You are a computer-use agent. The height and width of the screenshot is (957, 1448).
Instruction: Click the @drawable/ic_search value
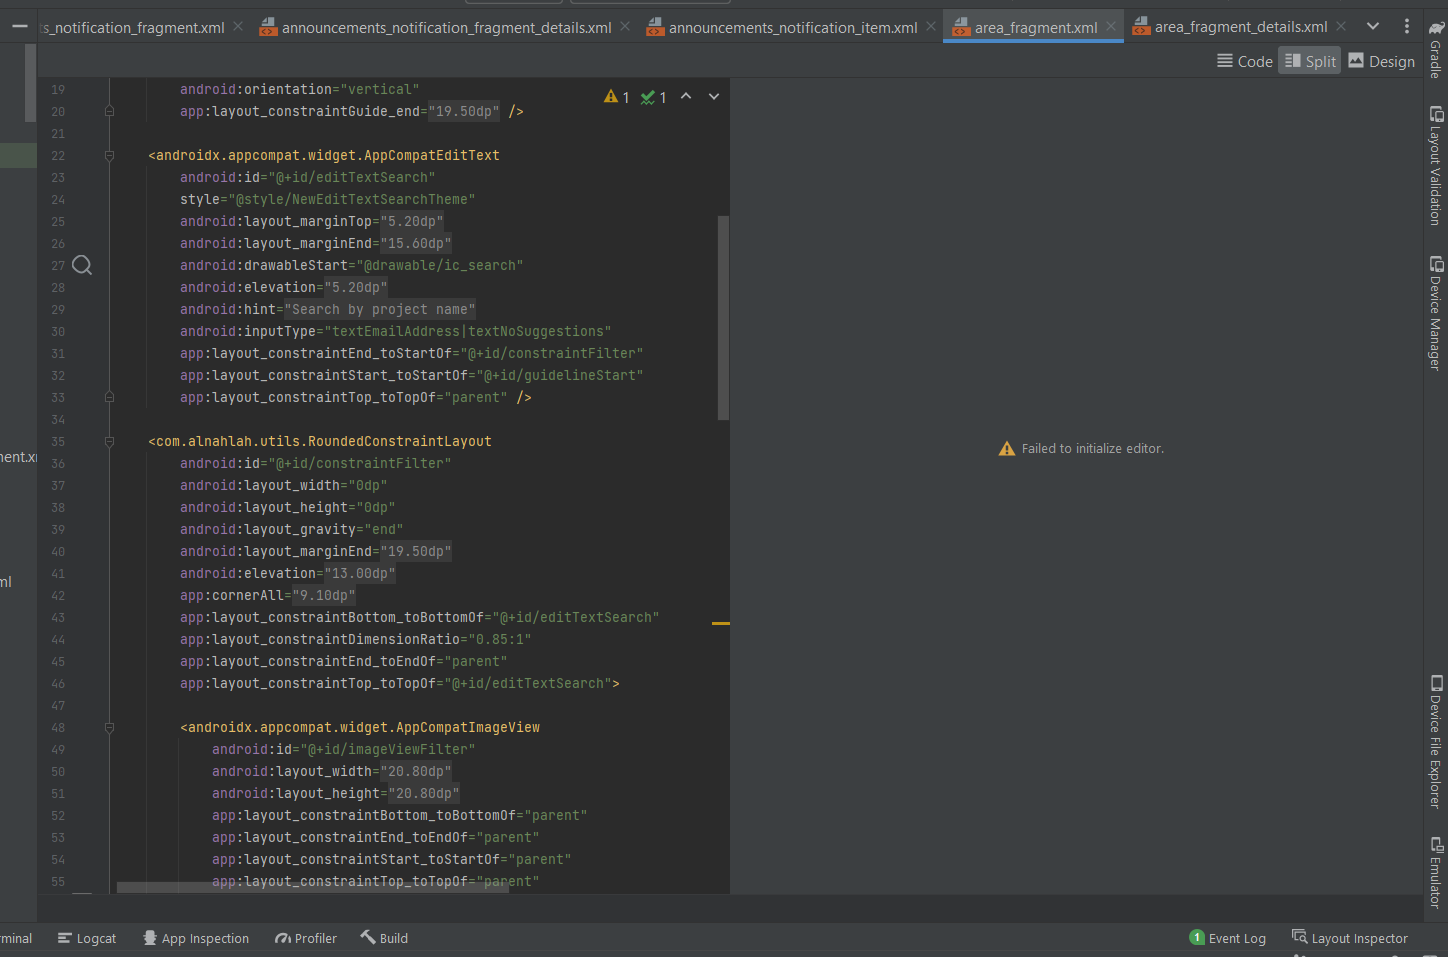click(440, 265)
